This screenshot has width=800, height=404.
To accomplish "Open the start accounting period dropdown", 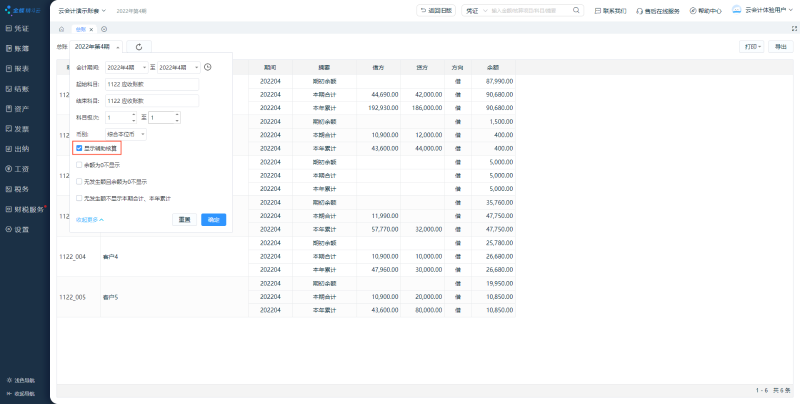I will pos(126,67).
